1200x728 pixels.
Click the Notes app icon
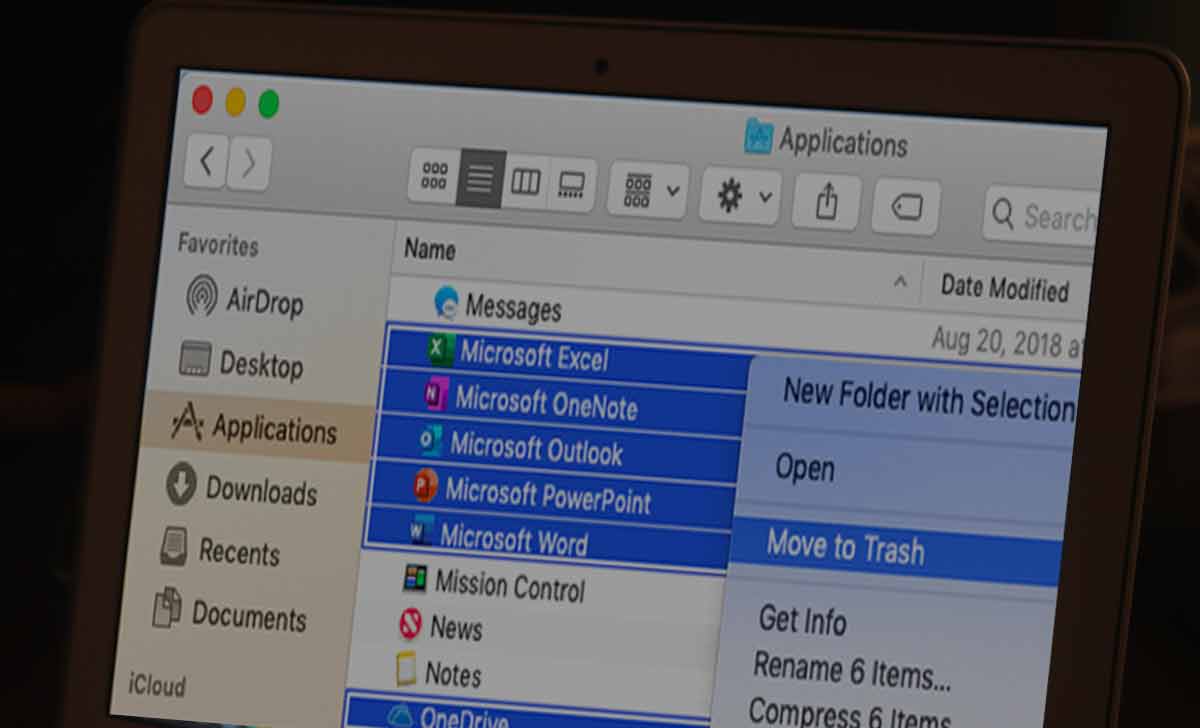coord(405,668)
